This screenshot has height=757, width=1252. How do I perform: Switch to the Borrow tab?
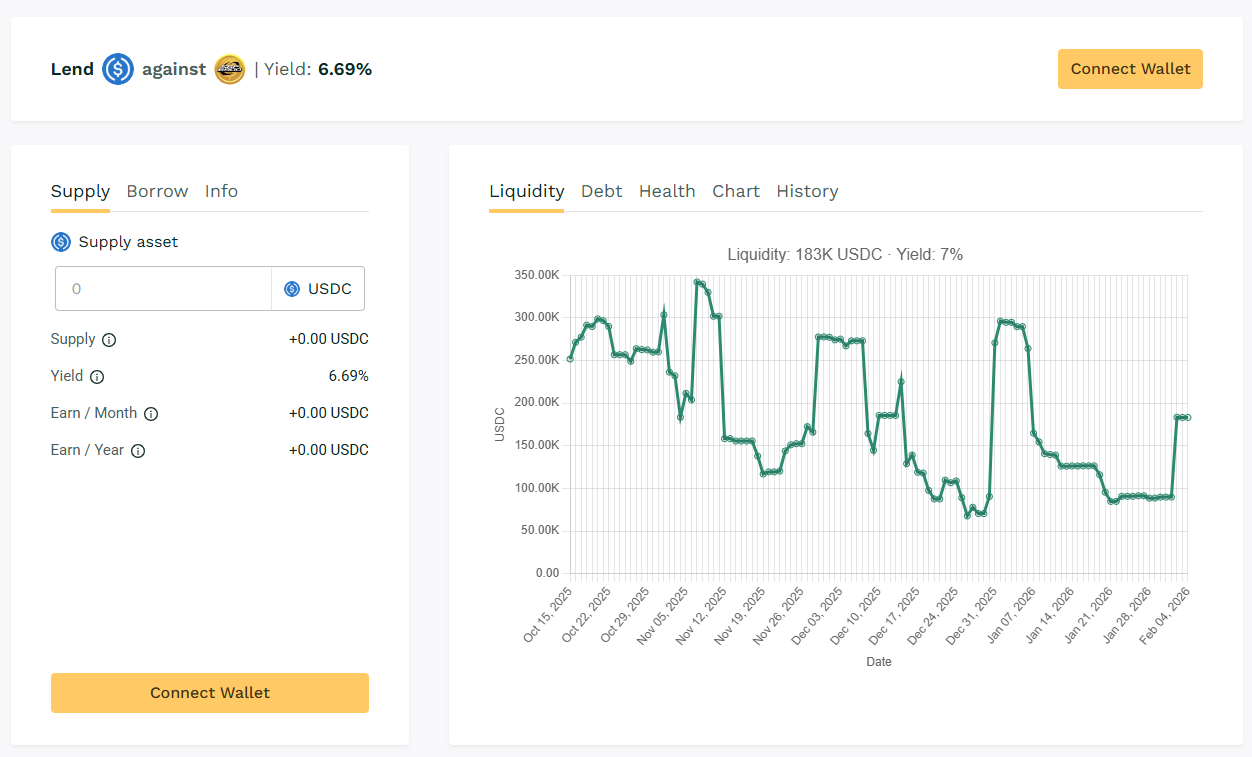click(x=157, y=191)
